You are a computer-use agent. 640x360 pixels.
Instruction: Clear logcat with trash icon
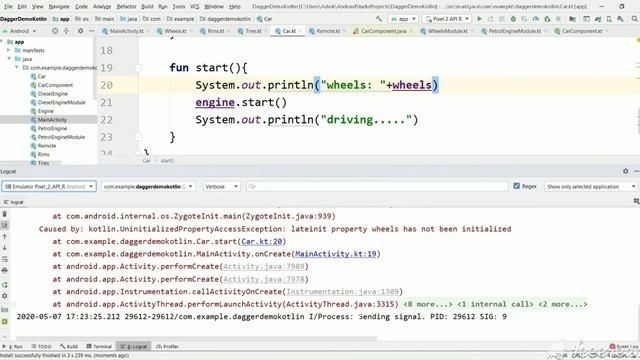tap(4, 214)
